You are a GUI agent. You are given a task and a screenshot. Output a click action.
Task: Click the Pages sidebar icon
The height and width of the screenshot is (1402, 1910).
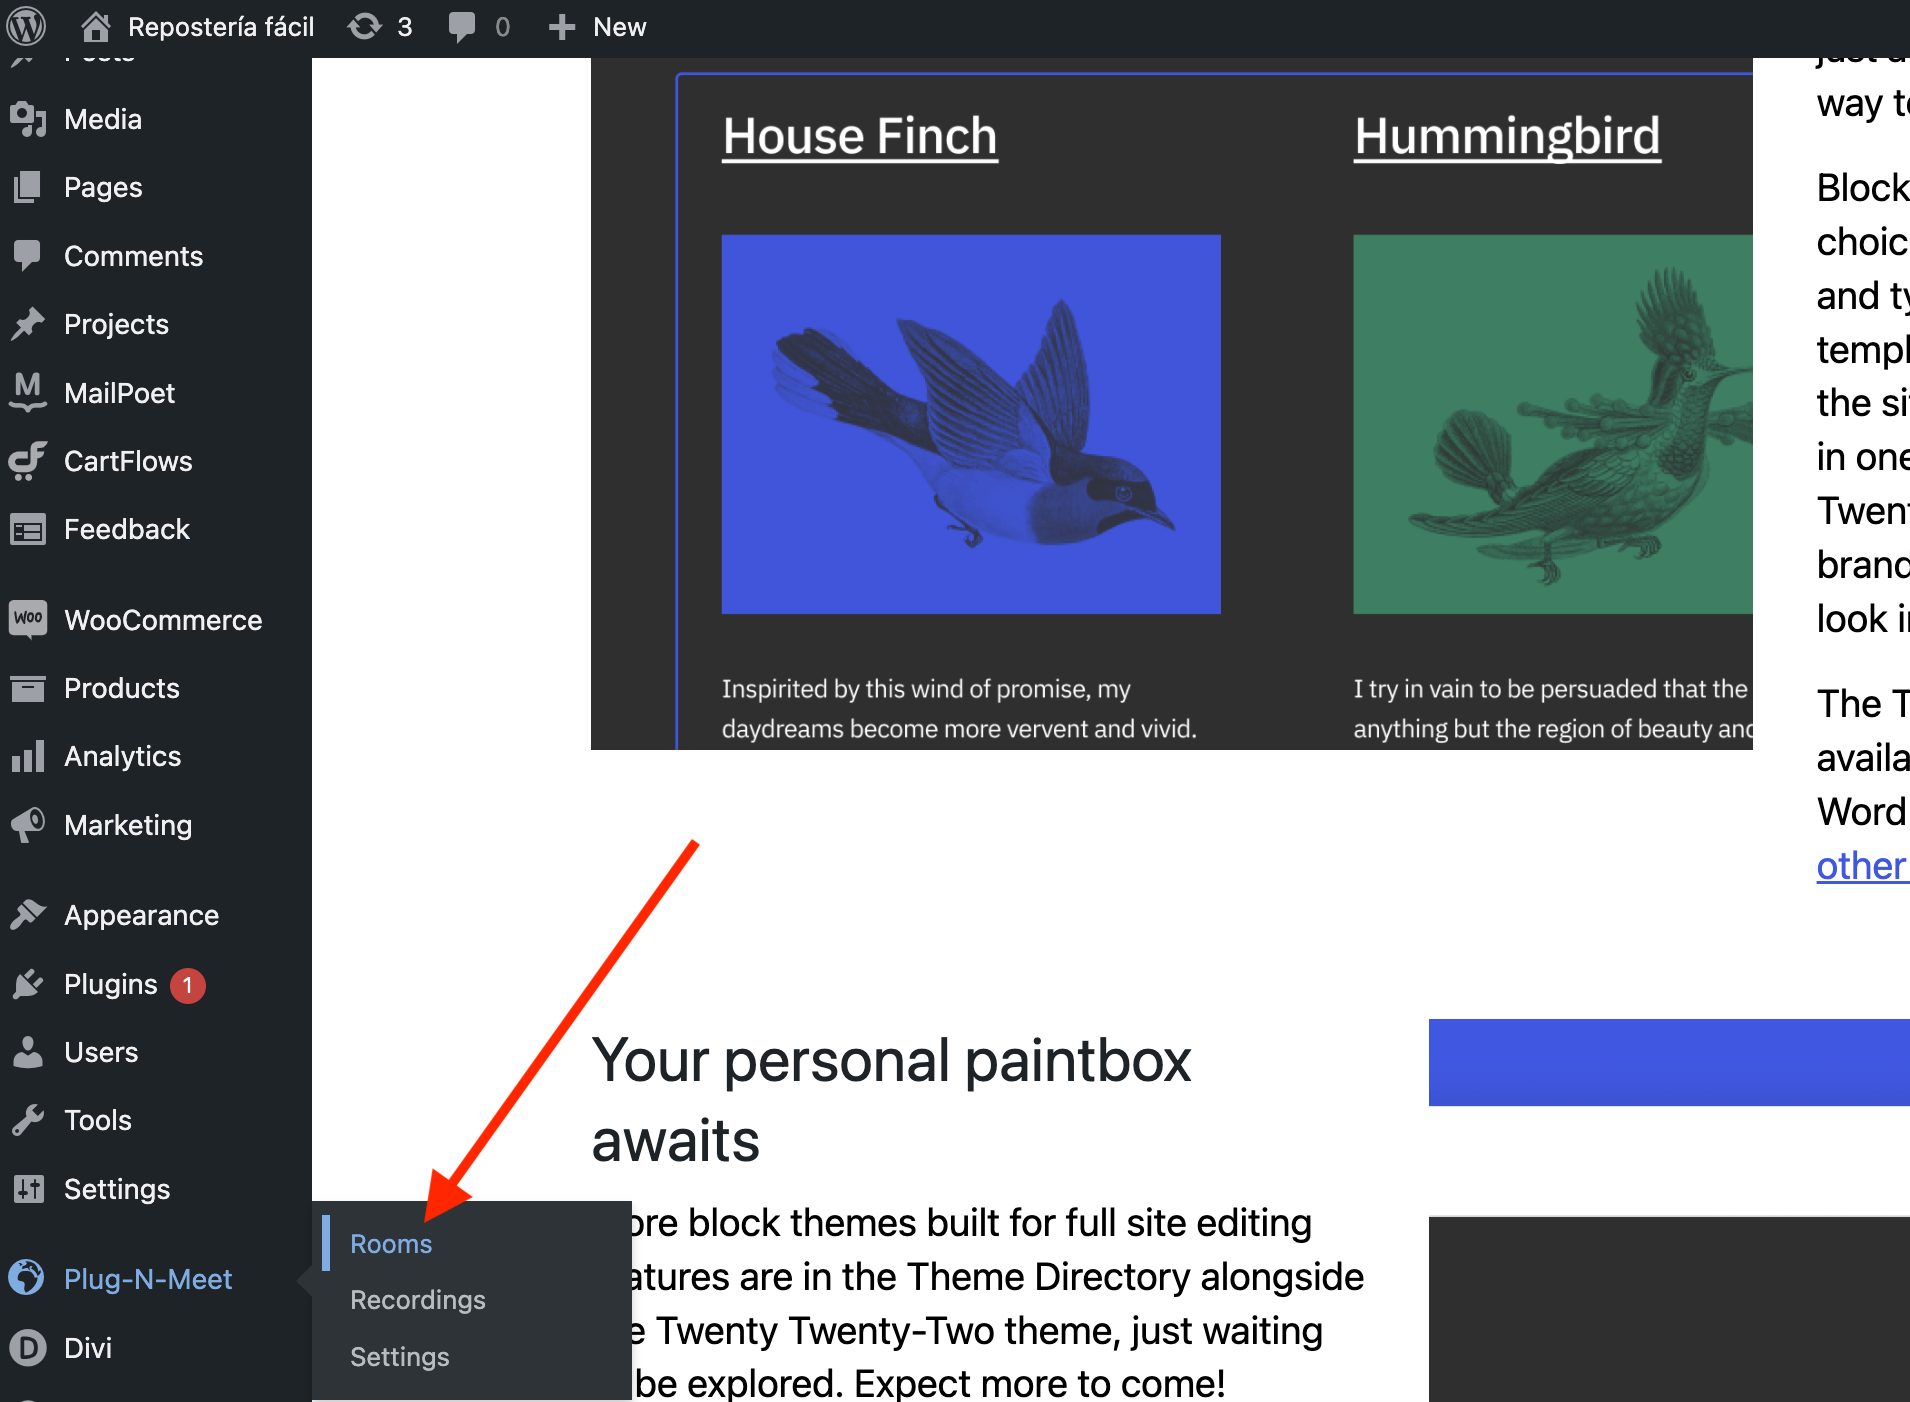28,187
